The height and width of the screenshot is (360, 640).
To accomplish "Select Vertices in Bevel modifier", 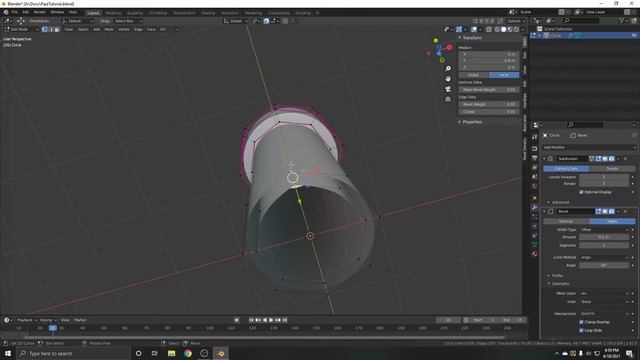I will click(x=566, y=221).
